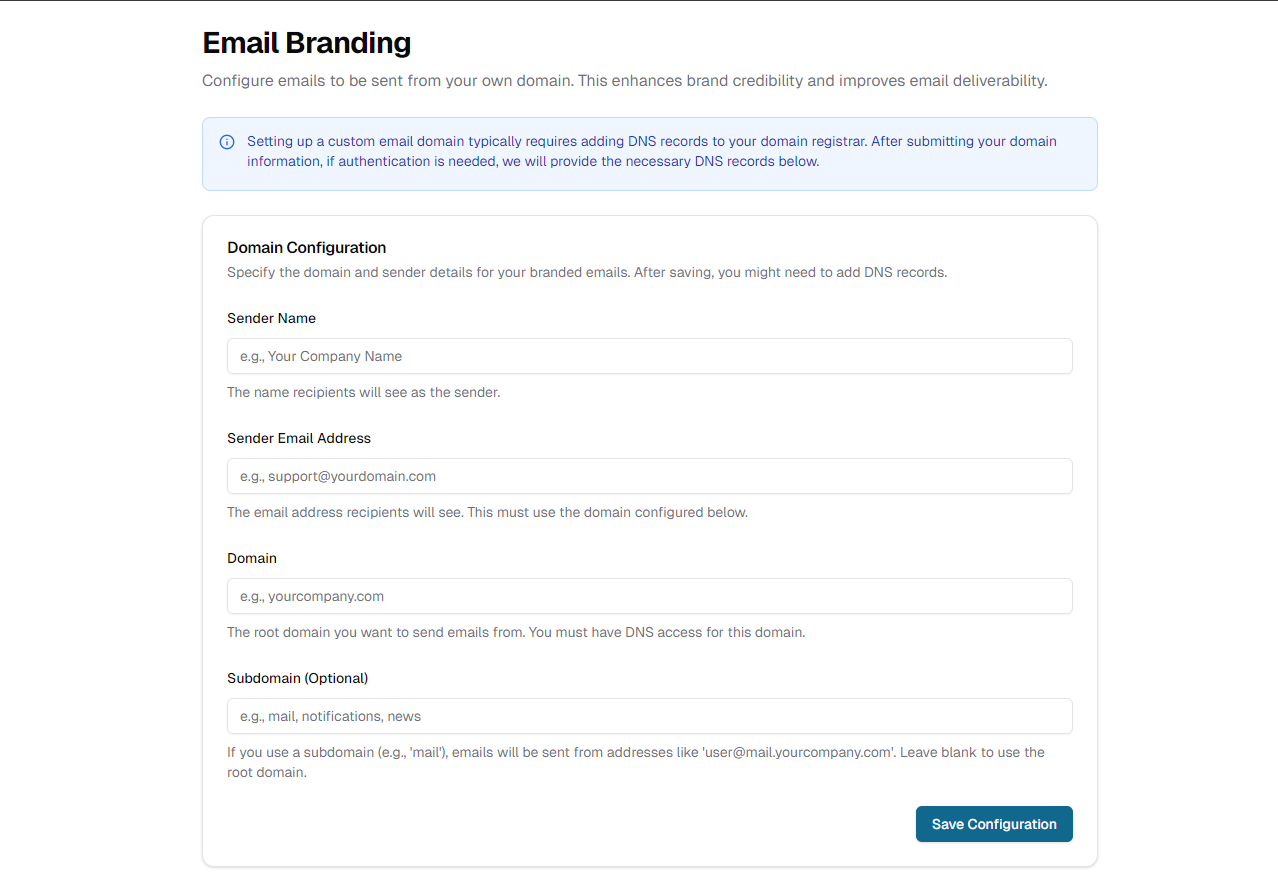Viewport: 1278px width, 888px height.
Task: Click the Email Branding page heading
Action: point(306,43)
